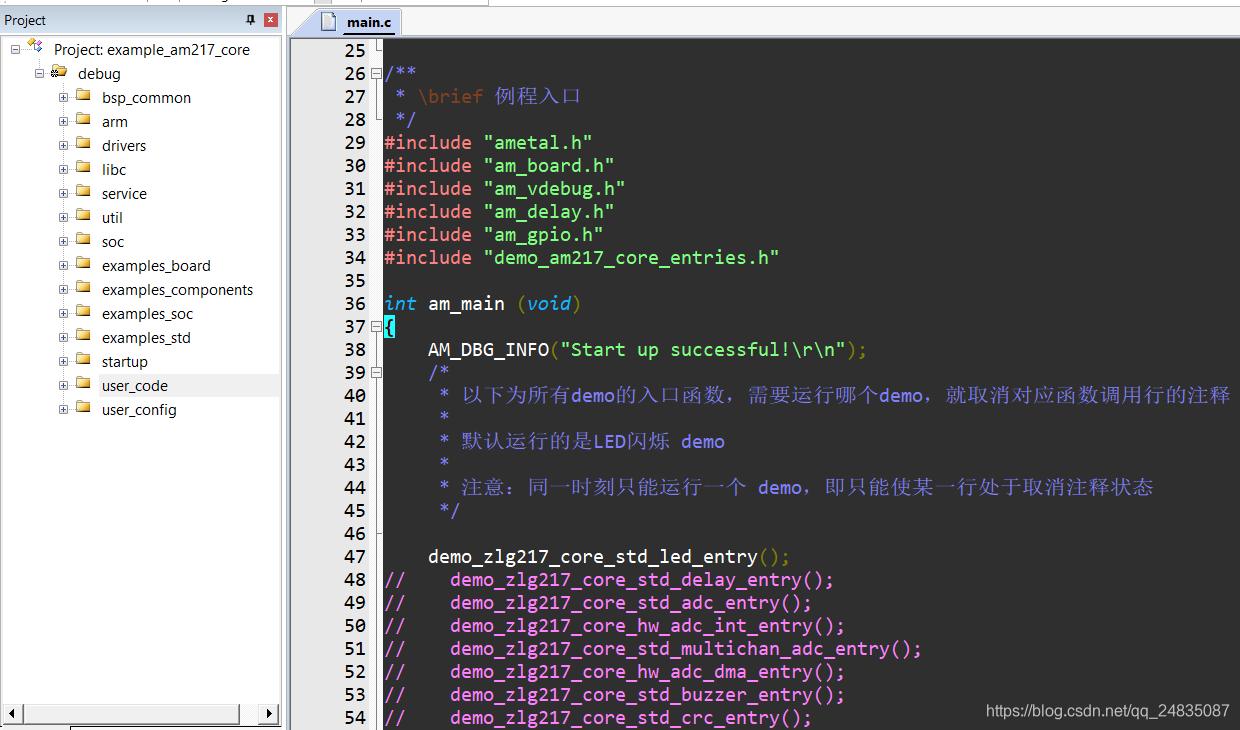Expand the examples_components group
Screen dimensions: 1240x730
[x=63, y=289]
